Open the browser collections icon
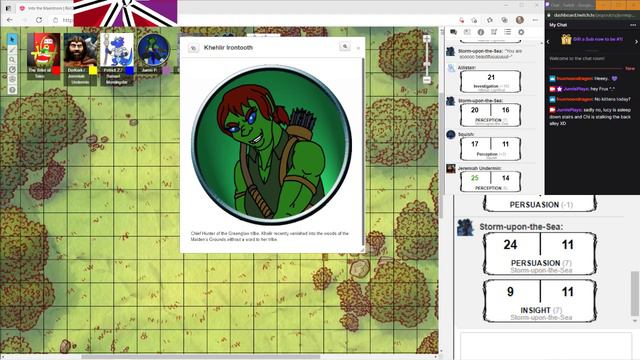 tap(505, 20)
